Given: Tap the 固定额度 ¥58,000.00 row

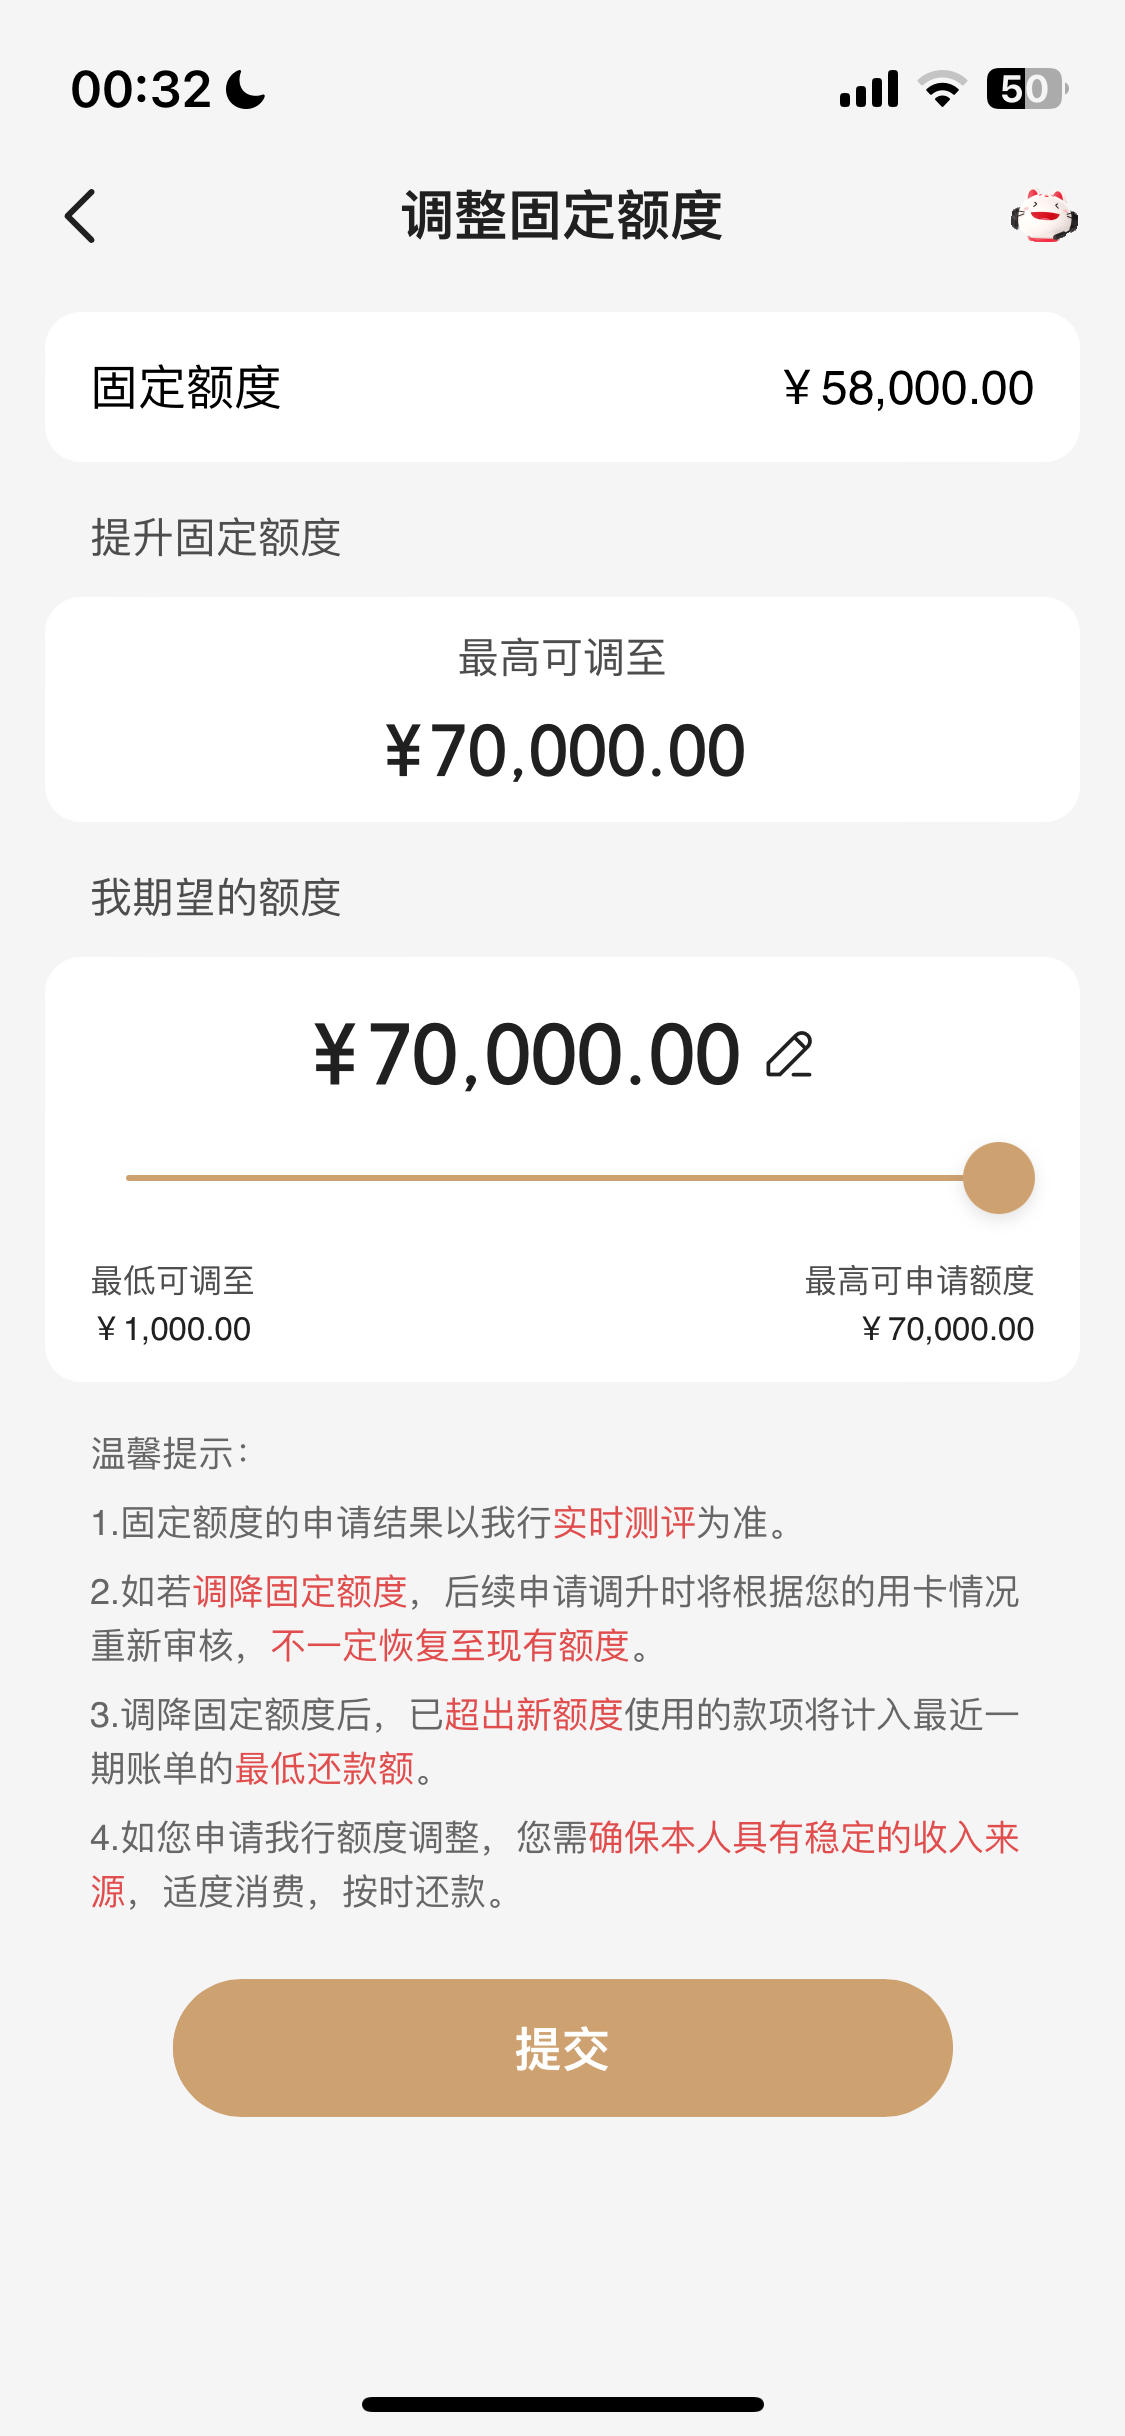Looking at the screenshot, I should coord(562,387).
